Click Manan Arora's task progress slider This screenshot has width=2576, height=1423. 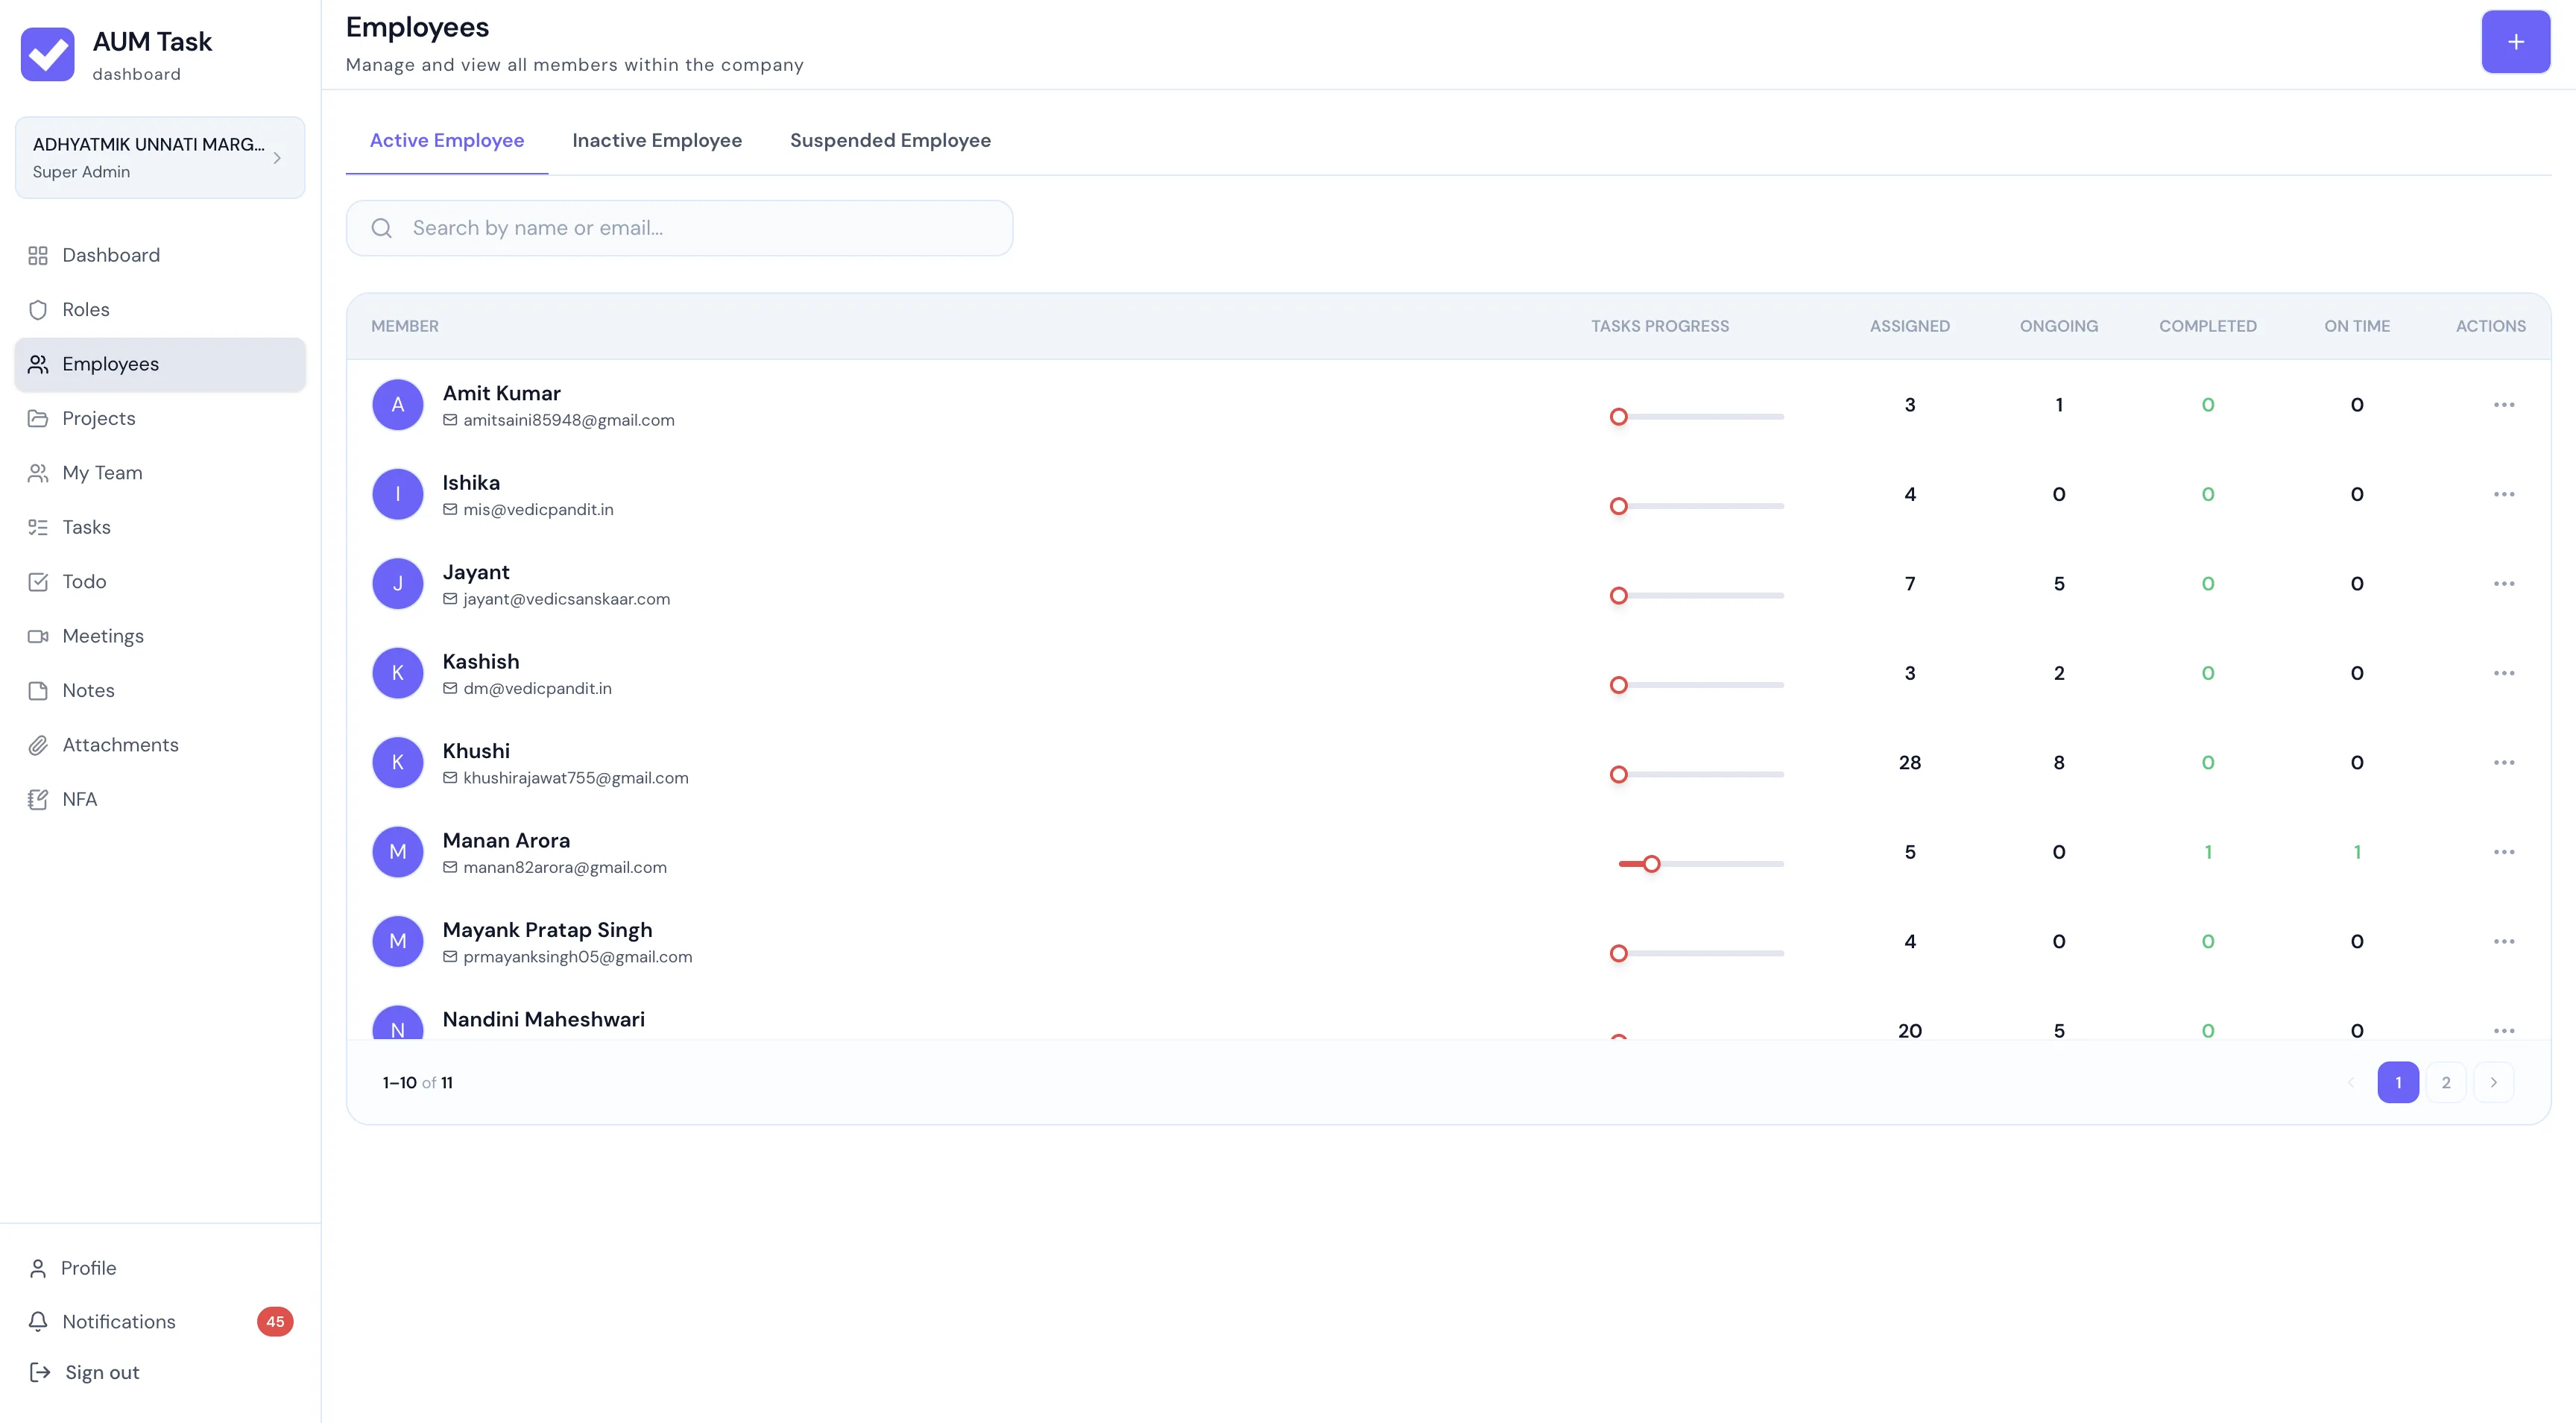pyautogui.click(x=1700, y=864)
